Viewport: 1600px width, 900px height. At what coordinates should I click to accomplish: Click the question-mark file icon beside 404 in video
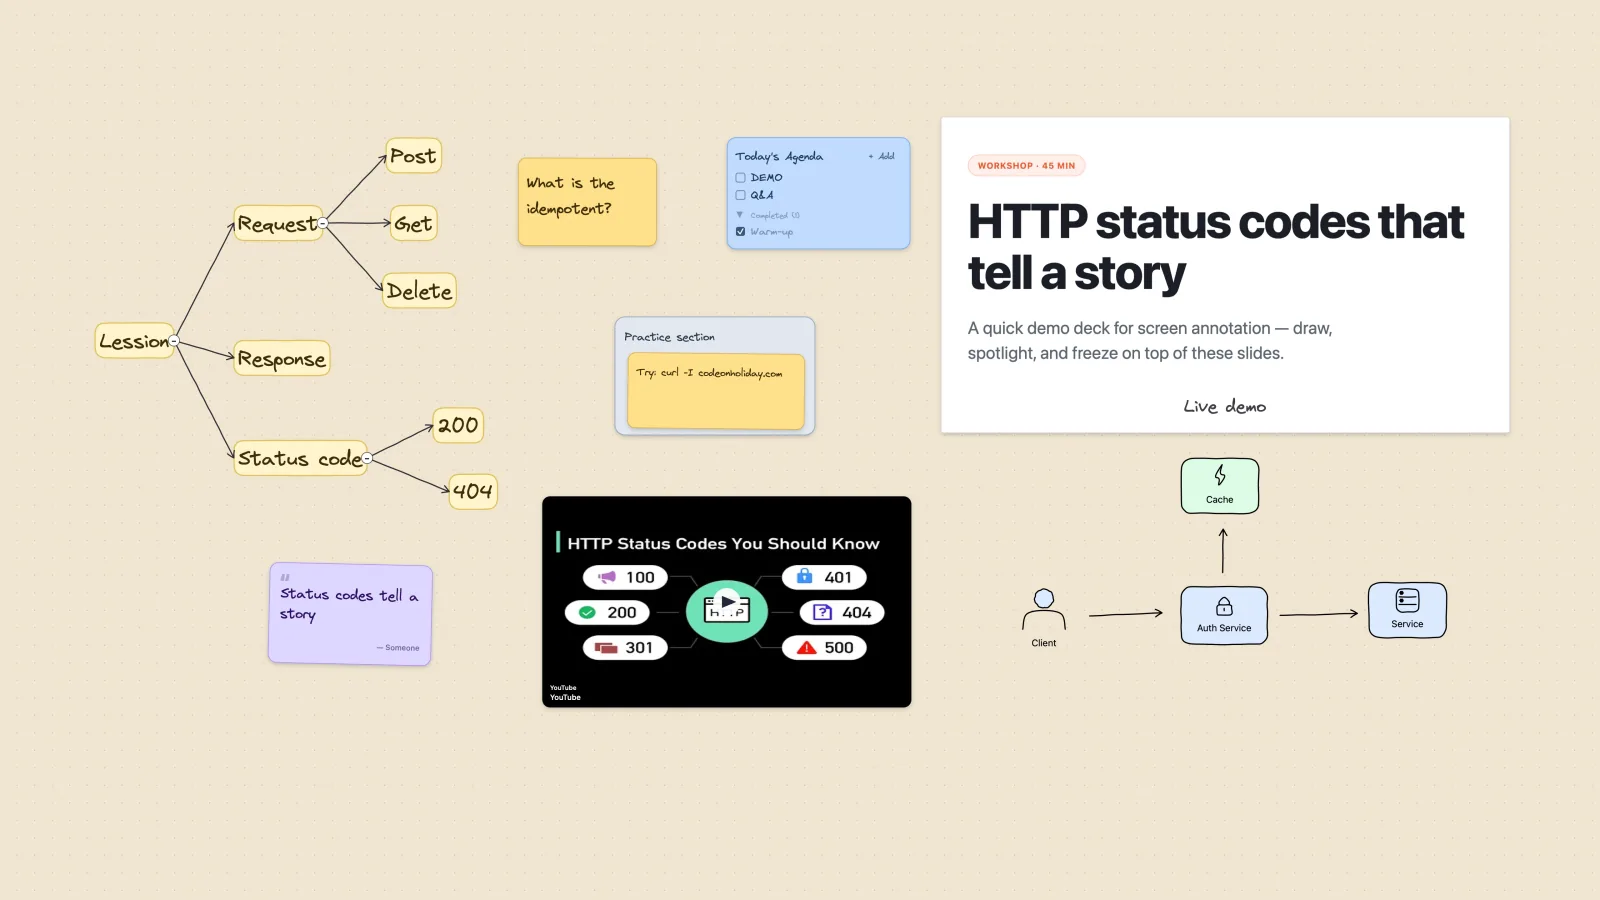click(x=822, y=612)
